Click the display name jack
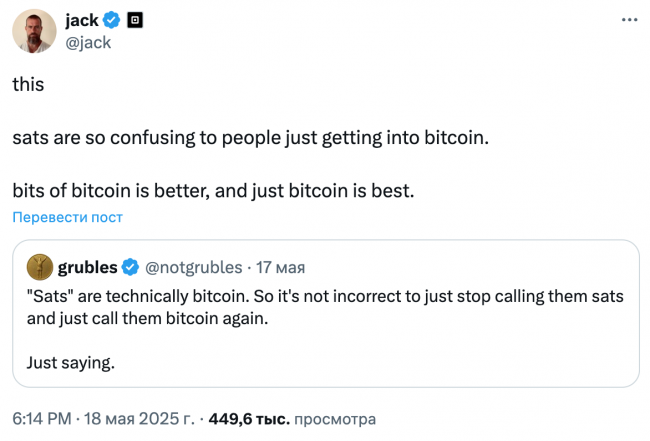 click(x=82, y=20)
